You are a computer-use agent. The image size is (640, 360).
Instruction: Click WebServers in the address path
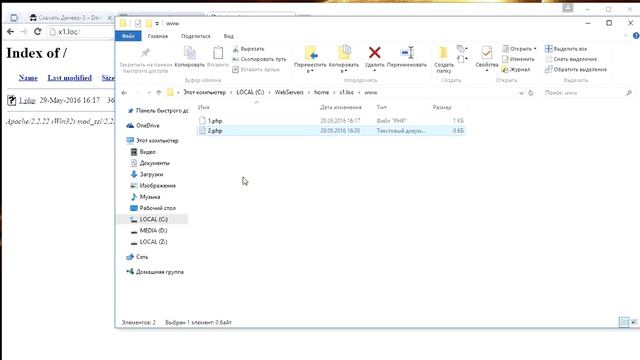[x=289, y=93]
